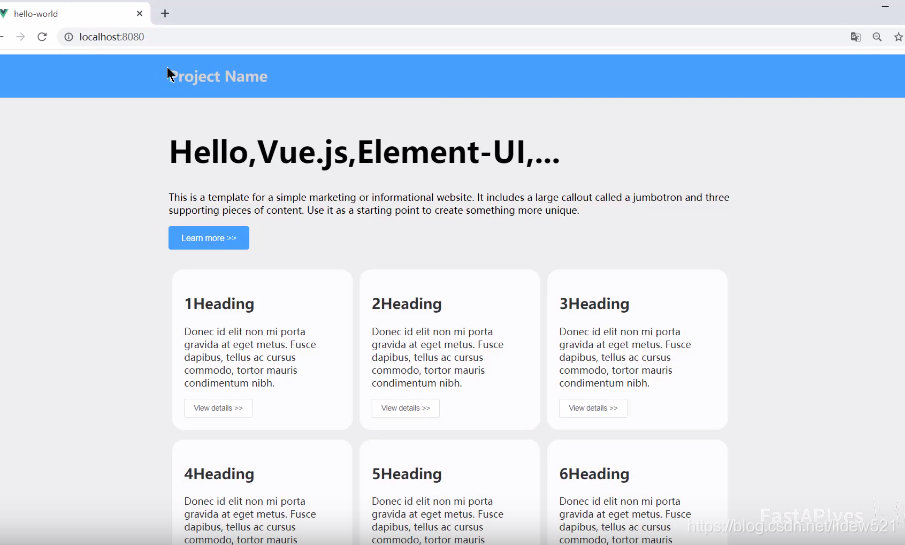
Task: Click the zoom magnifier icon
Action: 877,37
